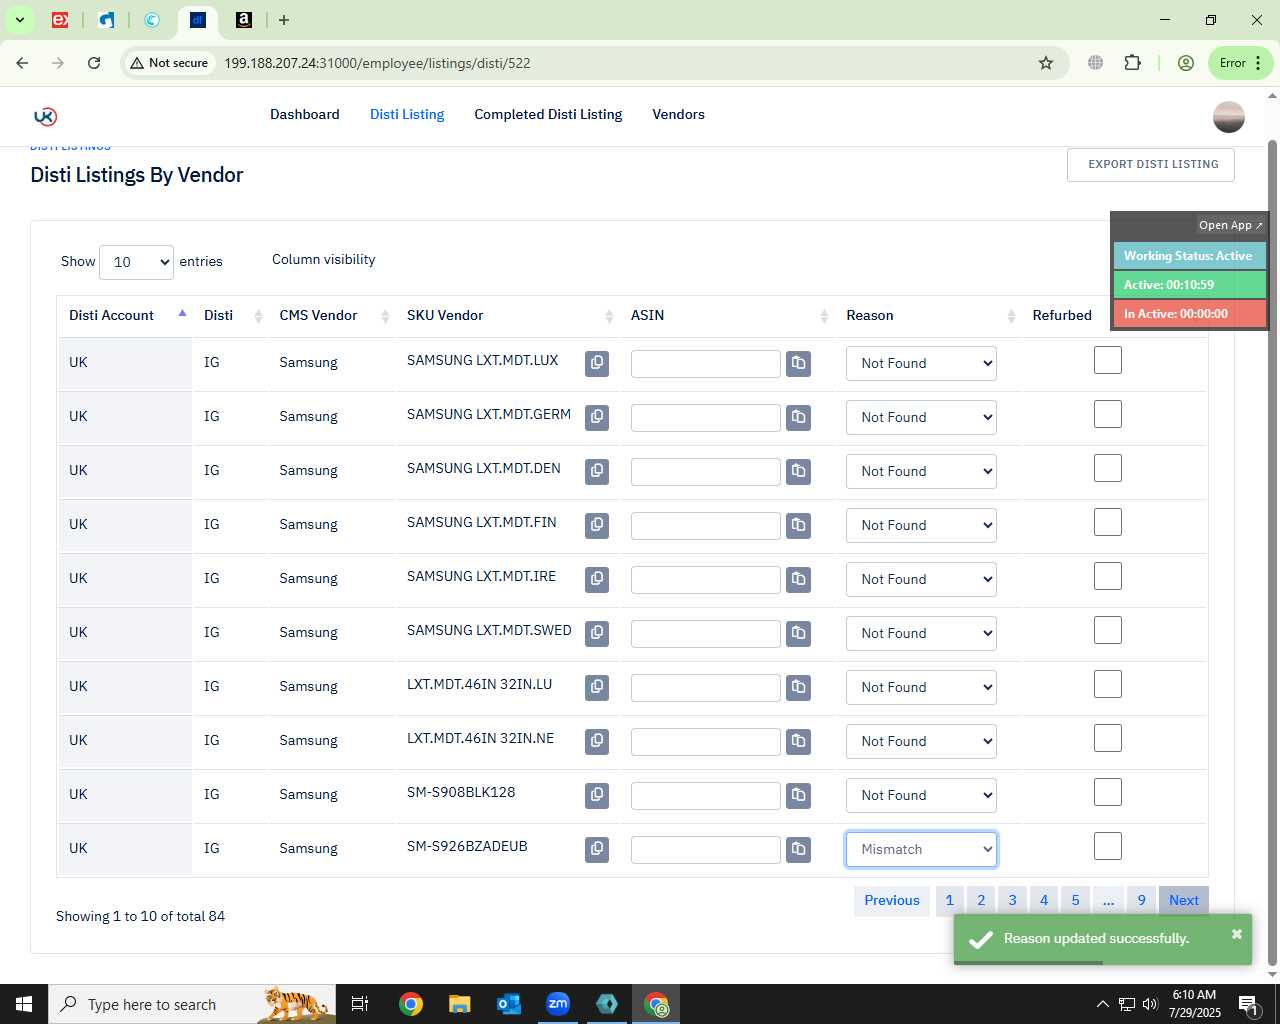Viewport: 1280px width, 1024px height.
Task: Paste ASIN for SAMSUNG LXT.MDT.GERM row
Action: click(798, 417)
